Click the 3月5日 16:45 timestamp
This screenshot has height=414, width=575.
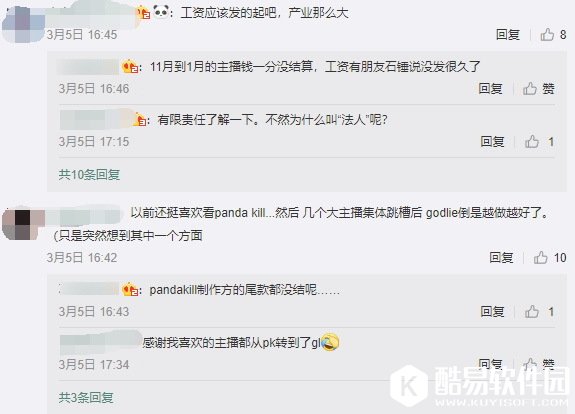[82, 35]
